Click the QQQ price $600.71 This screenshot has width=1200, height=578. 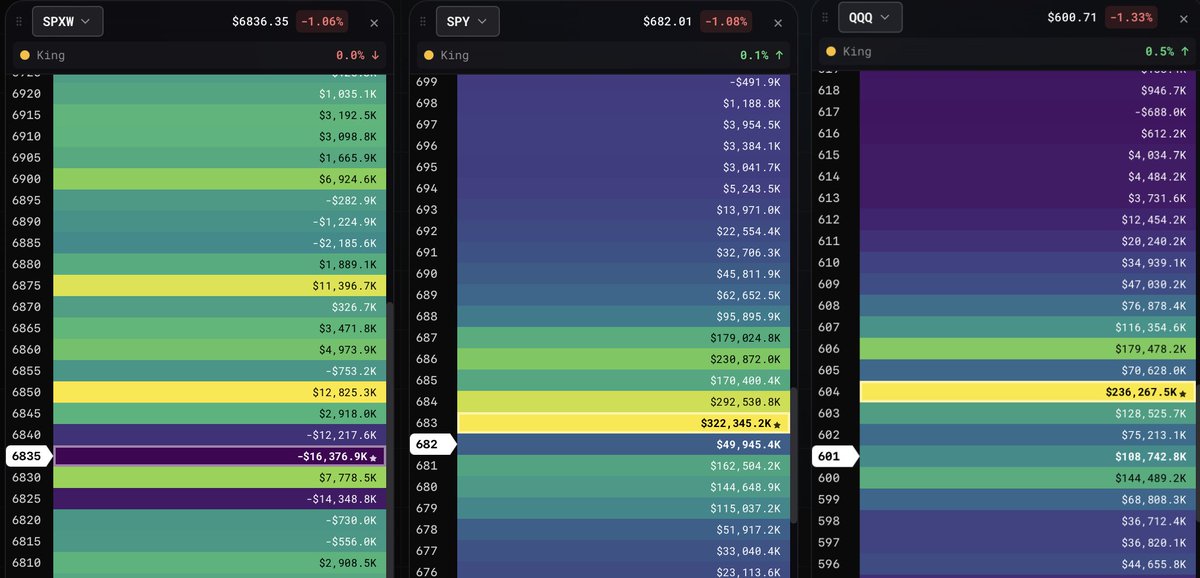pyautogui.click(x=1071, y=17)
